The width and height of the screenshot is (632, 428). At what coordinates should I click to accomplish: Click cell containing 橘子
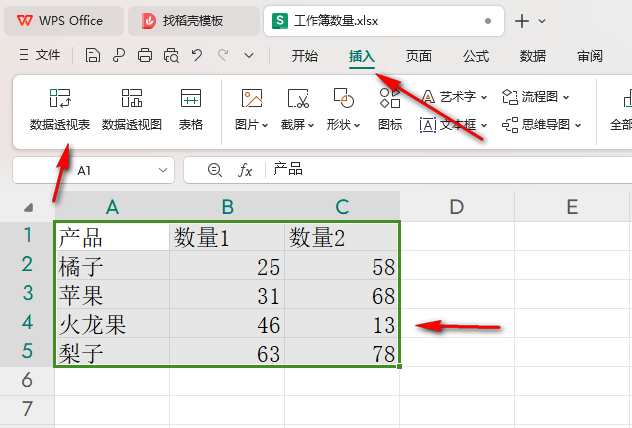tap(112, 265)
